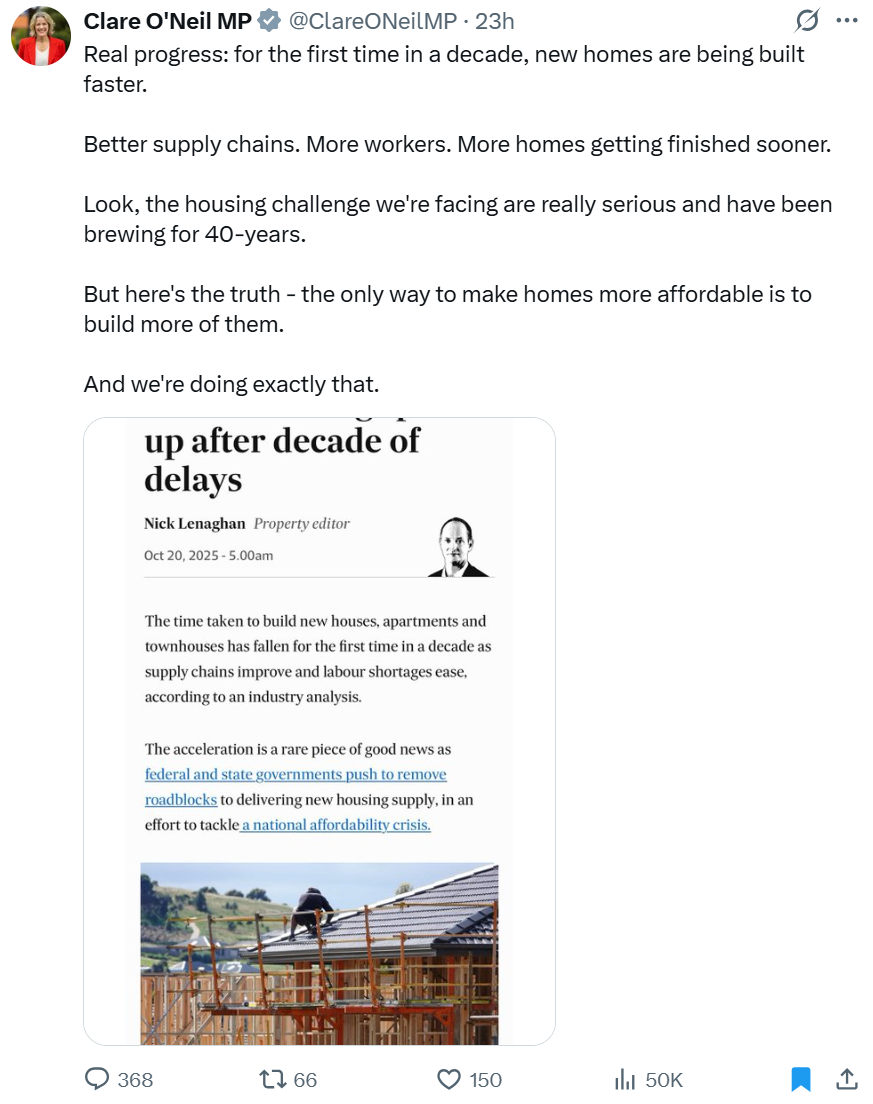Image resolution: width=873 pixels, height=1104 pixels.
Task: Open the @ClareONeilMP handle link
Action: pos(374,21)
